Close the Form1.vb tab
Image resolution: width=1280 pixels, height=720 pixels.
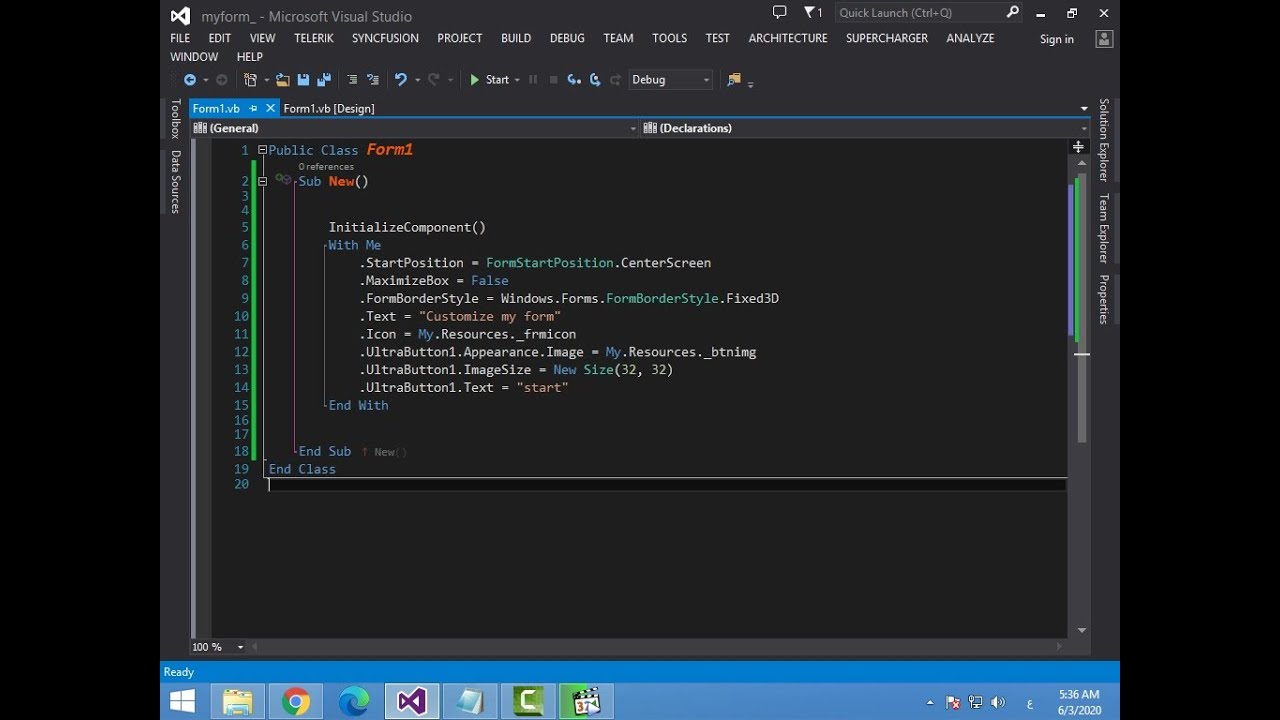click(270, 108)
